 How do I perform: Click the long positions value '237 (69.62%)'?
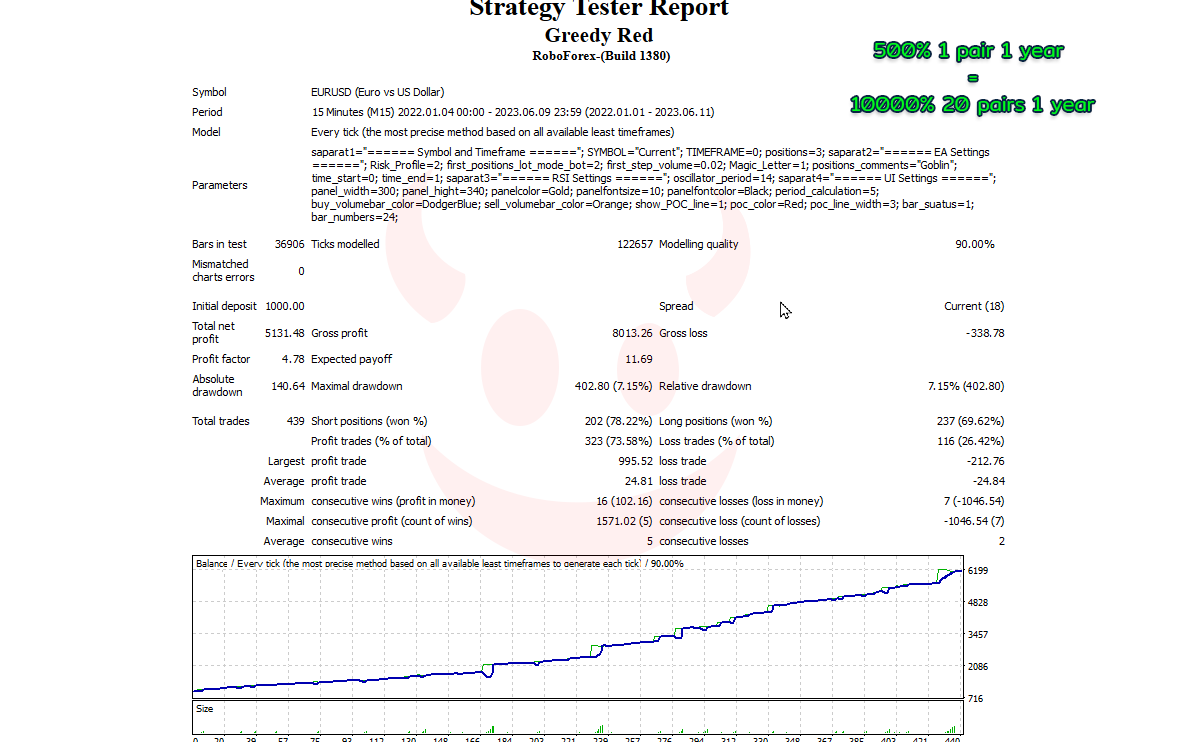[970, 421]
